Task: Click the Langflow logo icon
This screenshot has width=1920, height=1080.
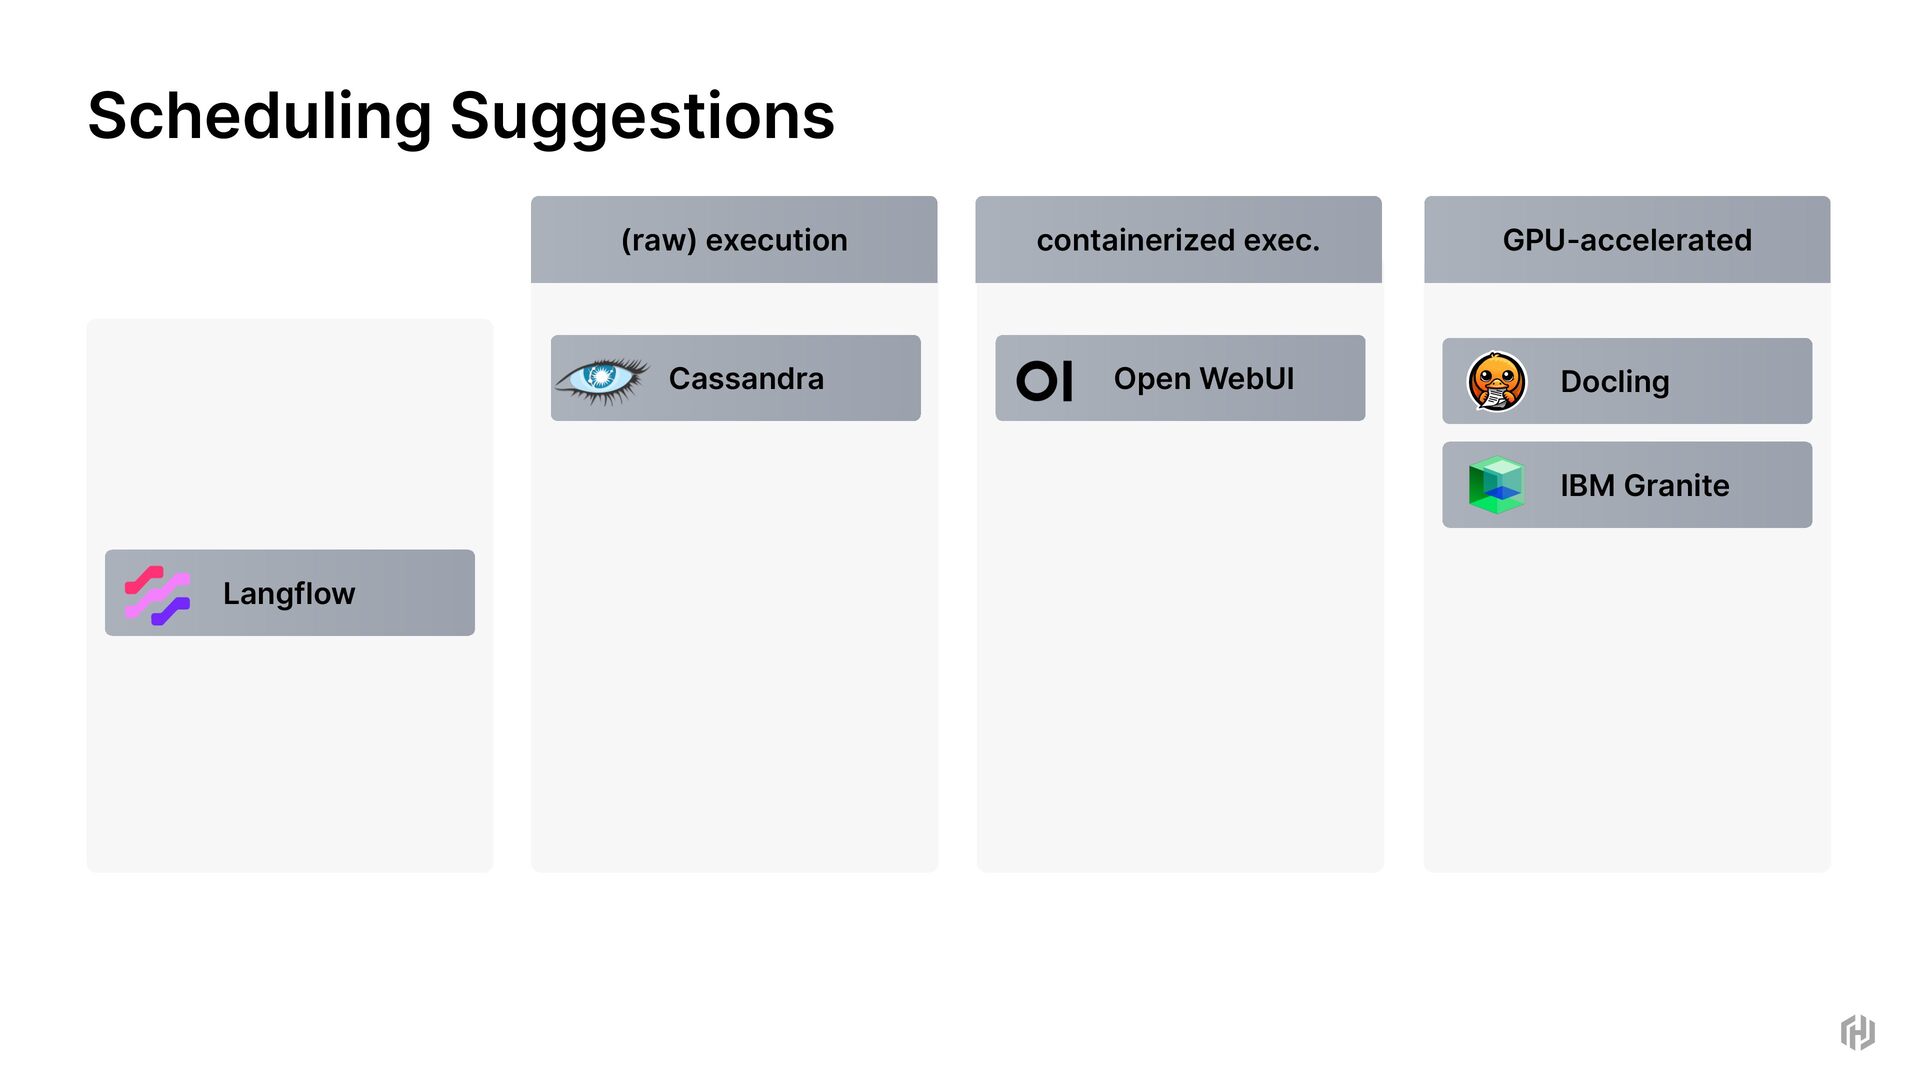Action: (x=157, y=594)
